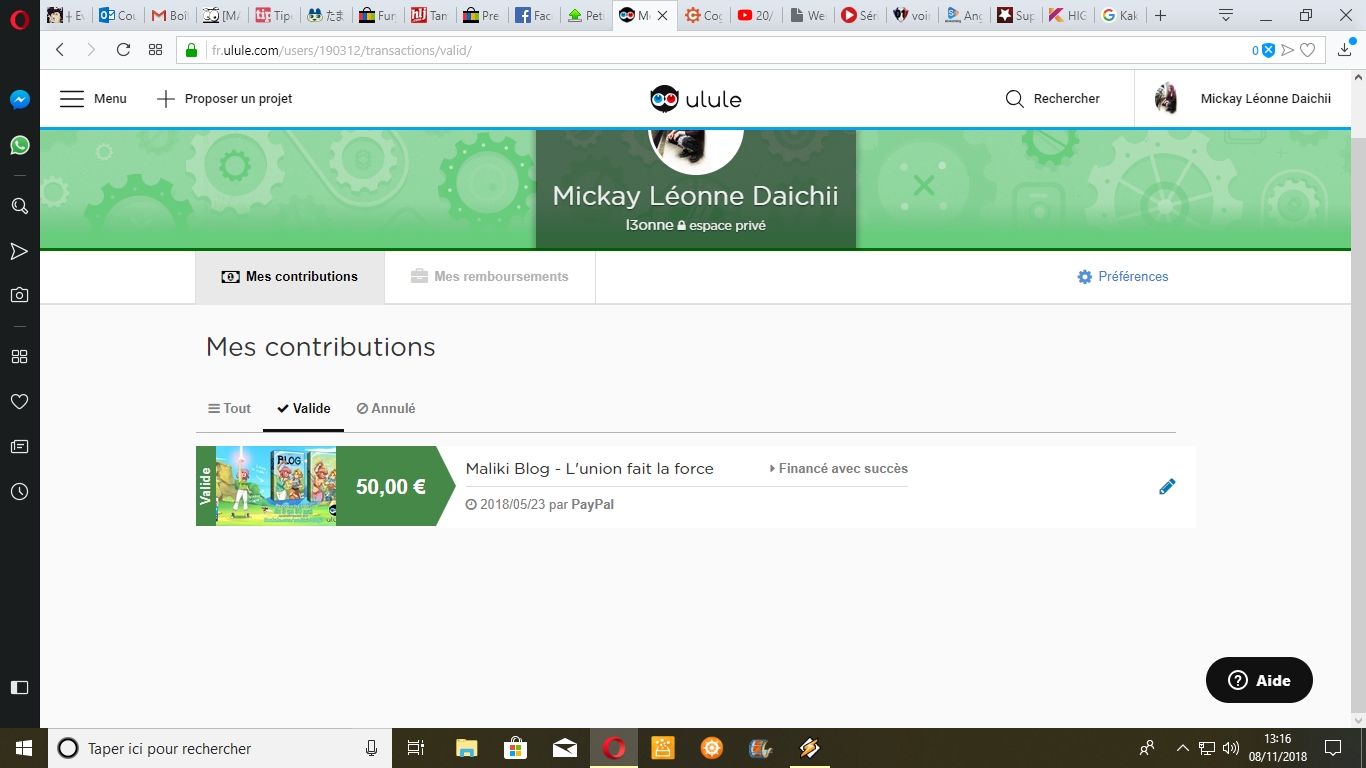Screen dimensions: 1366x768
Task: Open Maliki Blog - L'union fait la force
Action: [589, 469]
